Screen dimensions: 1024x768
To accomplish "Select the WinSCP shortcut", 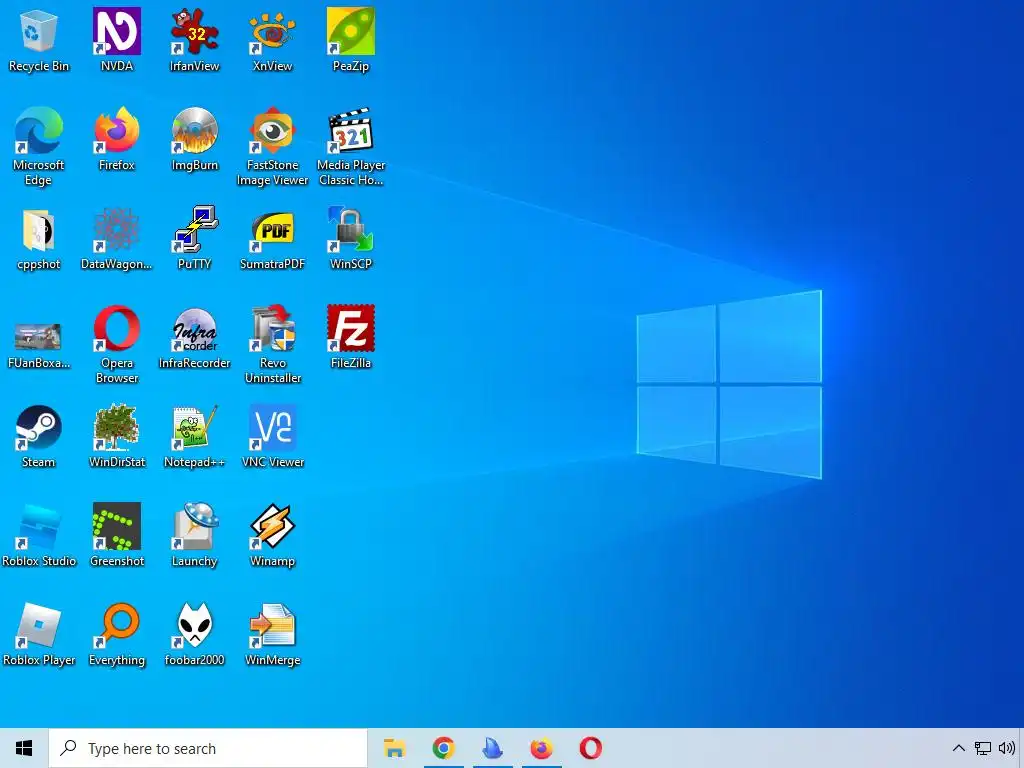I will 351,239.
